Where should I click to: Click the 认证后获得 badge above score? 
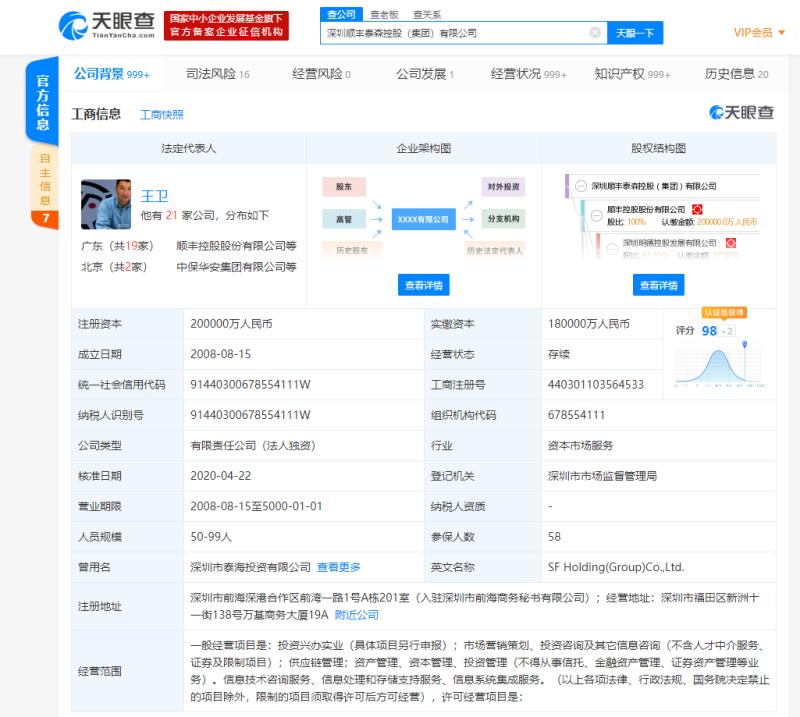click(x=724, y=312)
